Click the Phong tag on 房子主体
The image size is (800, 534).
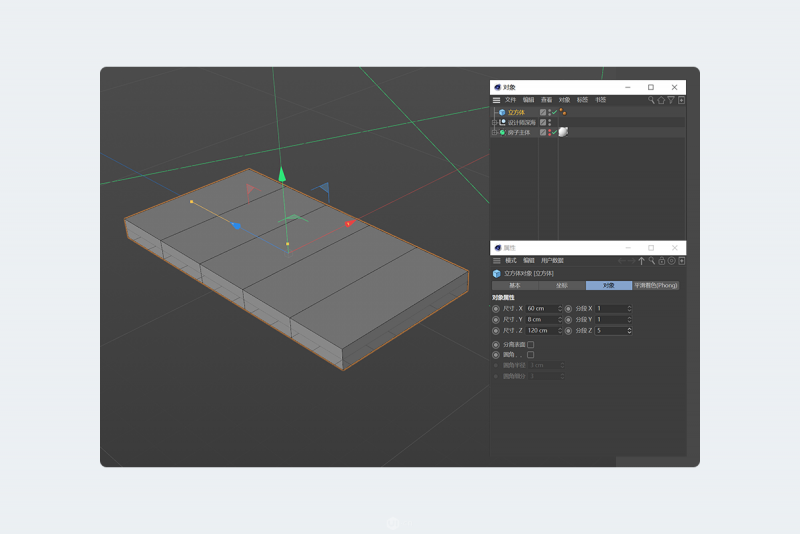(563, 132)
